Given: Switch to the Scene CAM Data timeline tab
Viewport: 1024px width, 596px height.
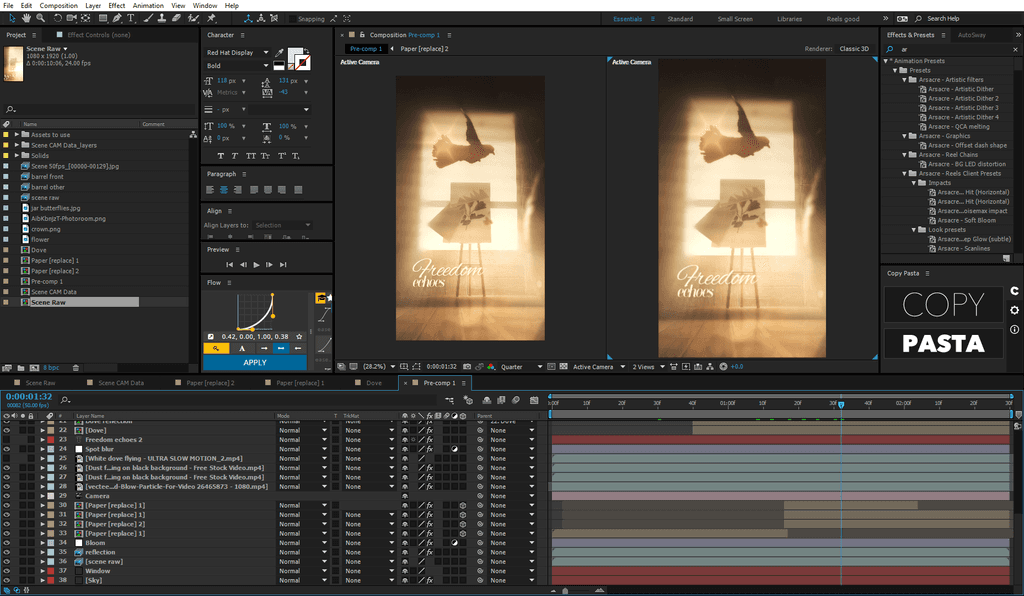Looking at the screenshot, I should coord(121,383).
